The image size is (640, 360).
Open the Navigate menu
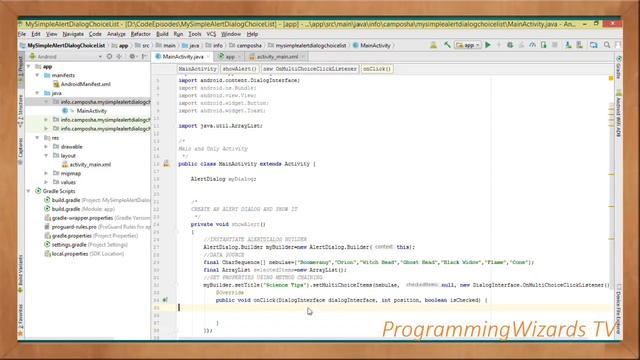tap(73, 34)
